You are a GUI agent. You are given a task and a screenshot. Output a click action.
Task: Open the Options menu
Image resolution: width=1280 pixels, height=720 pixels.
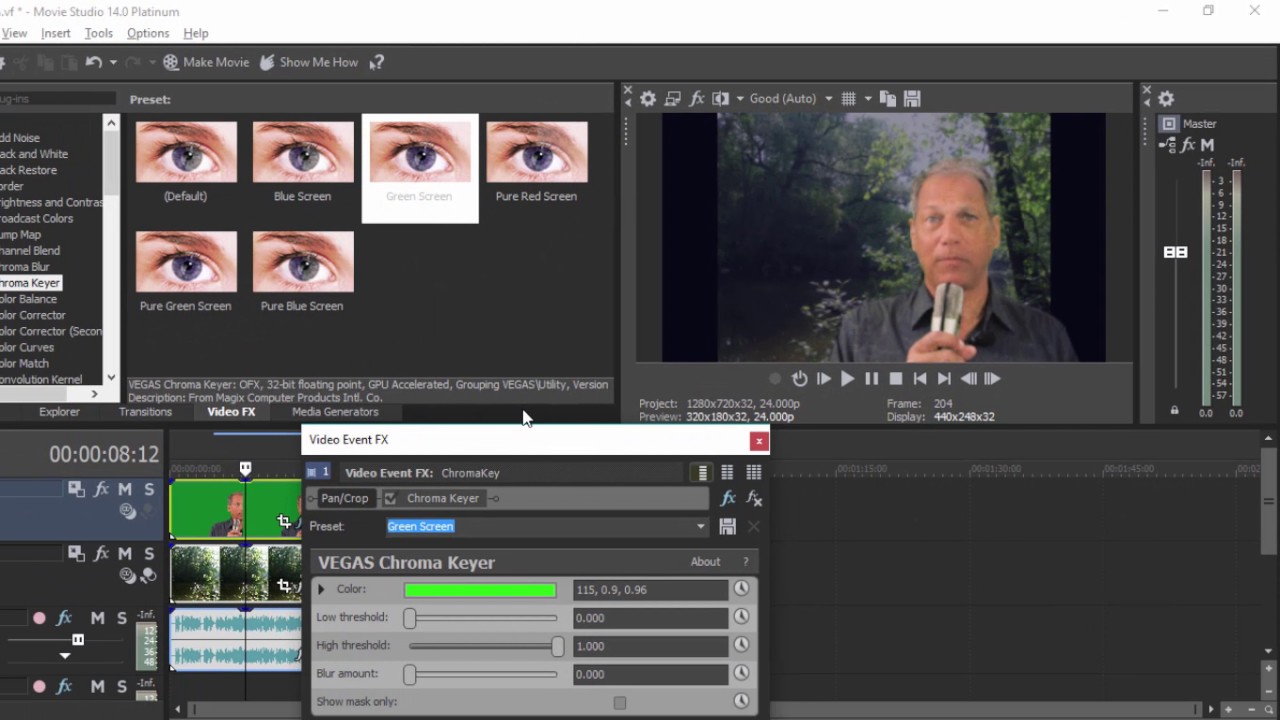148,33
